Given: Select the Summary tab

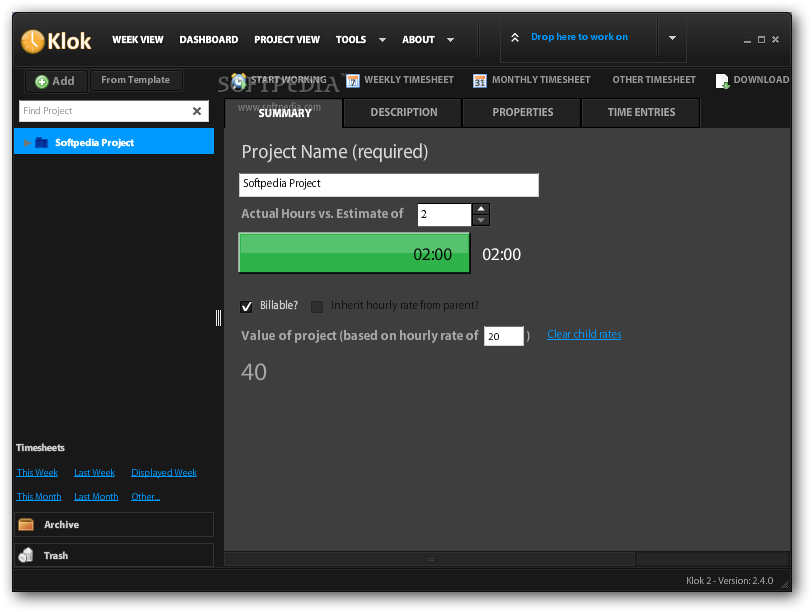Looking at the screenshot, I should 284,113.
